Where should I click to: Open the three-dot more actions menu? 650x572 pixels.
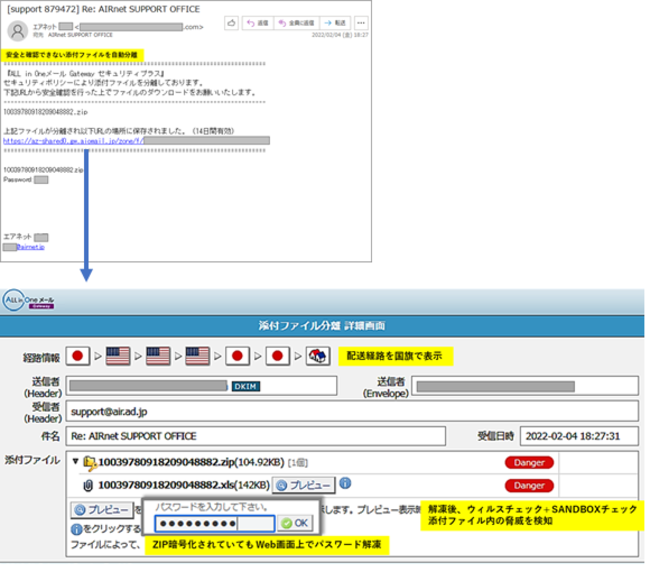pos(361,23)
